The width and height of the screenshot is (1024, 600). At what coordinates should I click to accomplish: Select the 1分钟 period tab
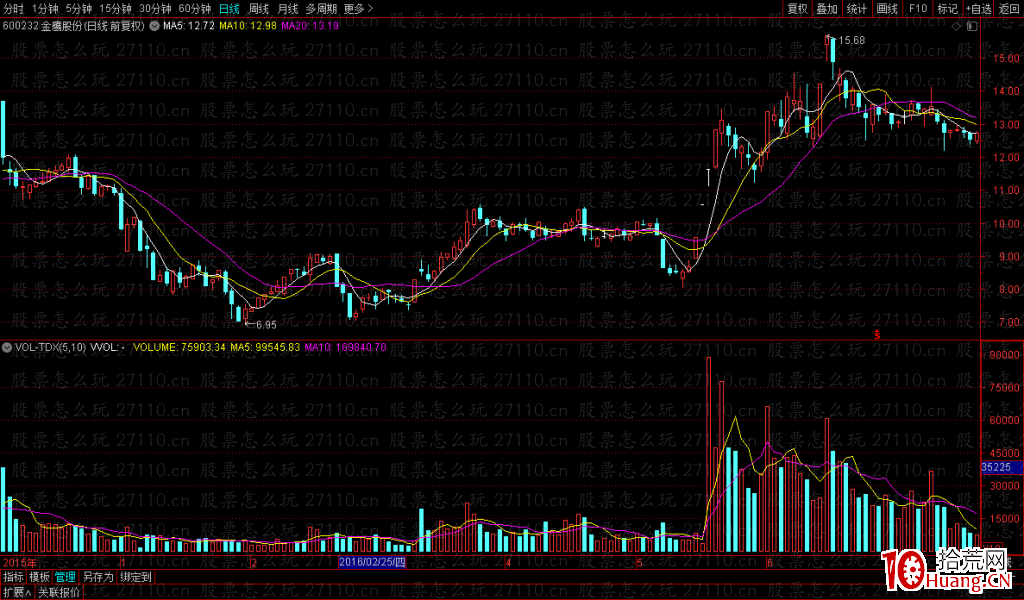[45, 8]
